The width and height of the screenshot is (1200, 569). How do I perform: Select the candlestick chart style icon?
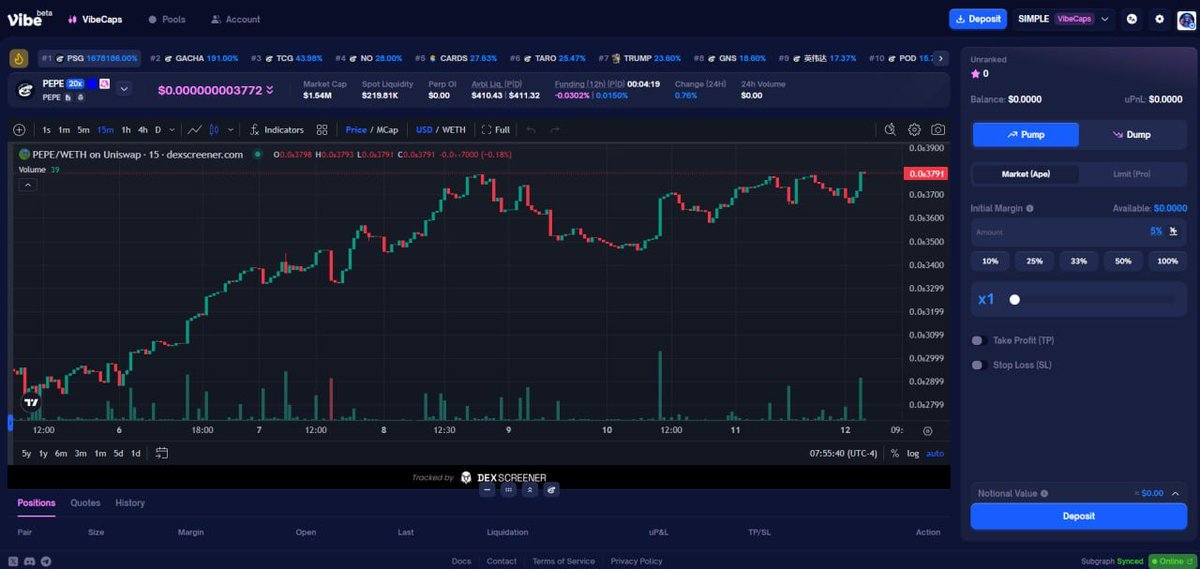(x=215, y=130)
